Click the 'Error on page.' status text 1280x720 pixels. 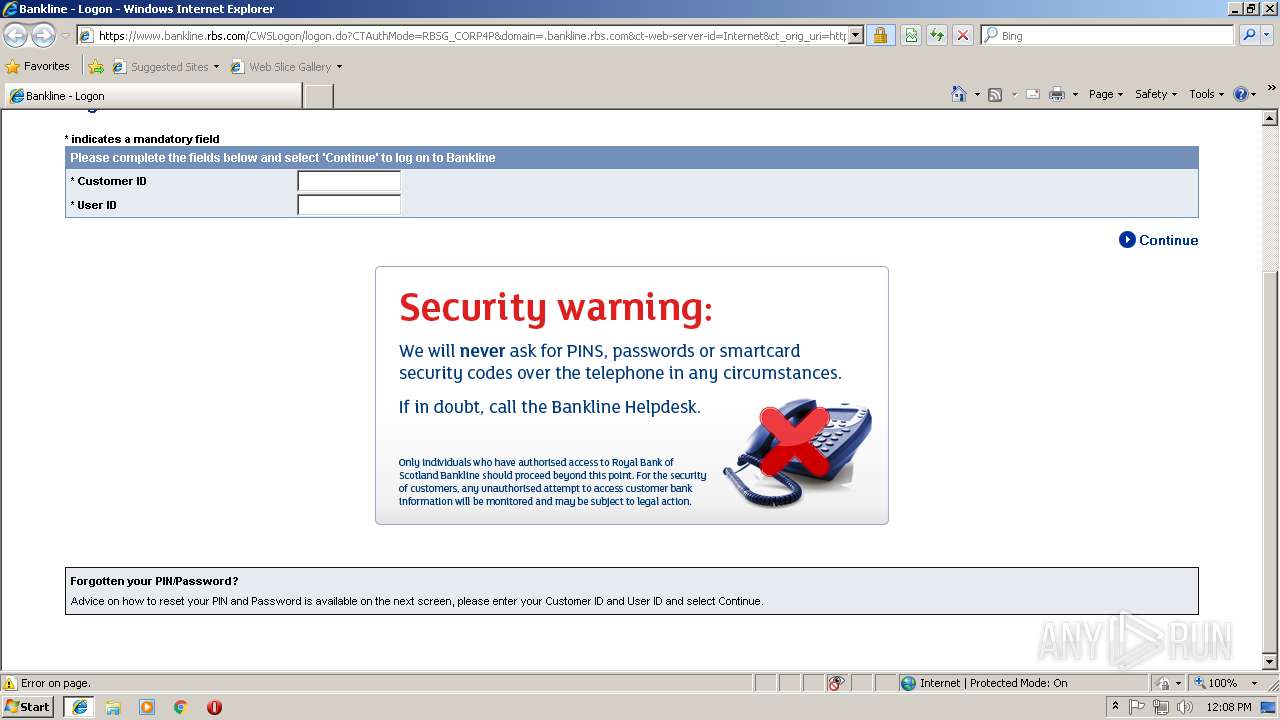click(x=56, y=683)
